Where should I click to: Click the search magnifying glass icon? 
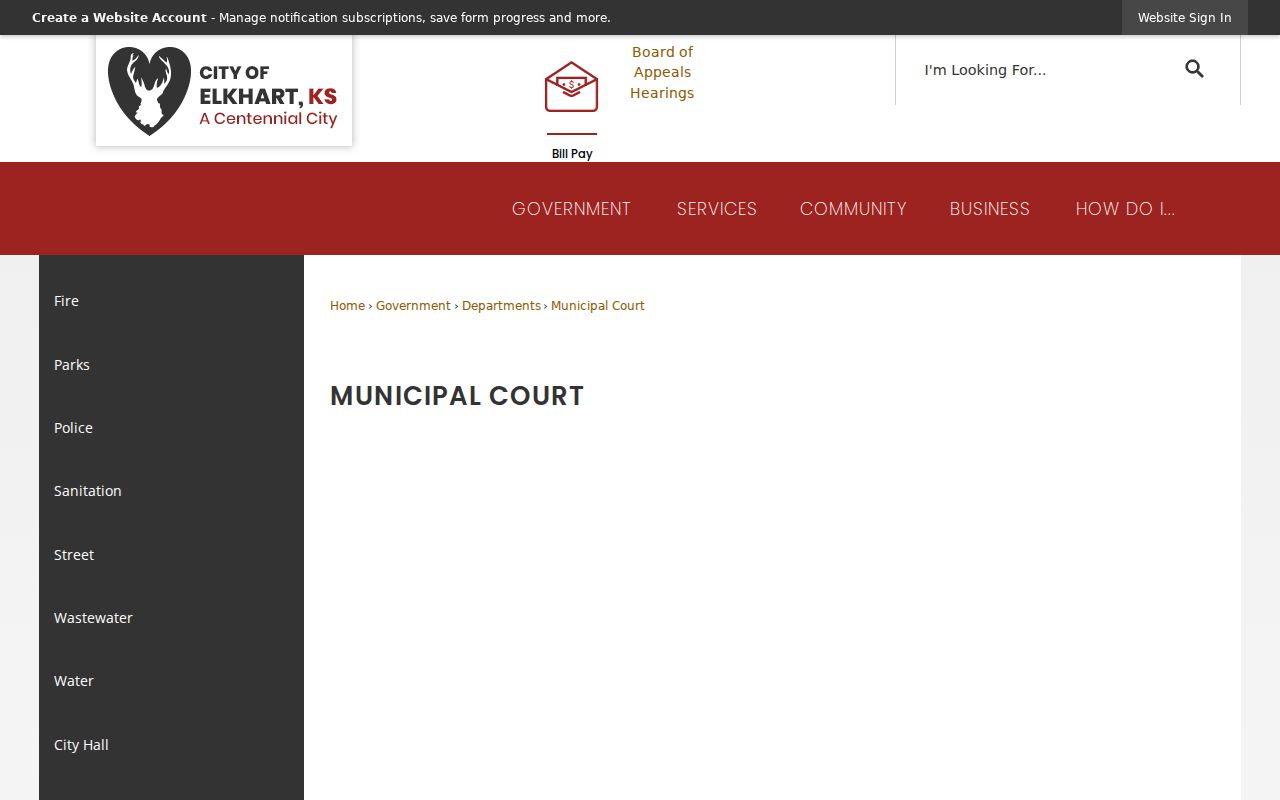(1194, 69)
